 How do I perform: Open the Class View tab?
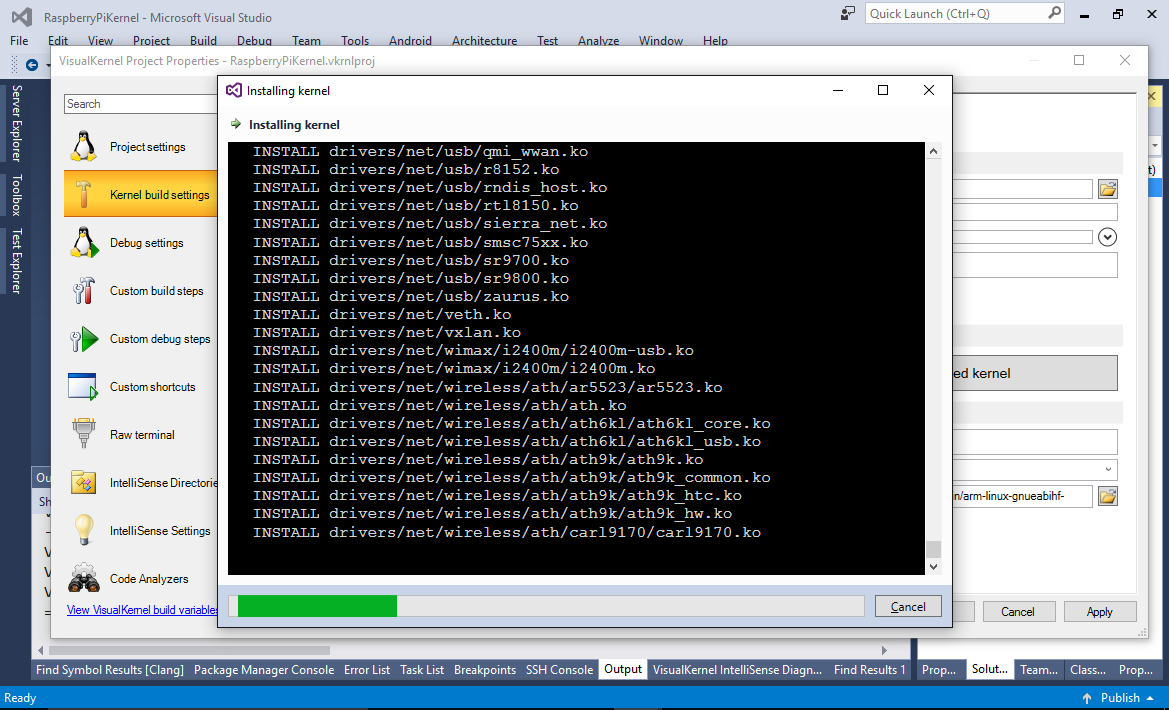click(1088, 670)
